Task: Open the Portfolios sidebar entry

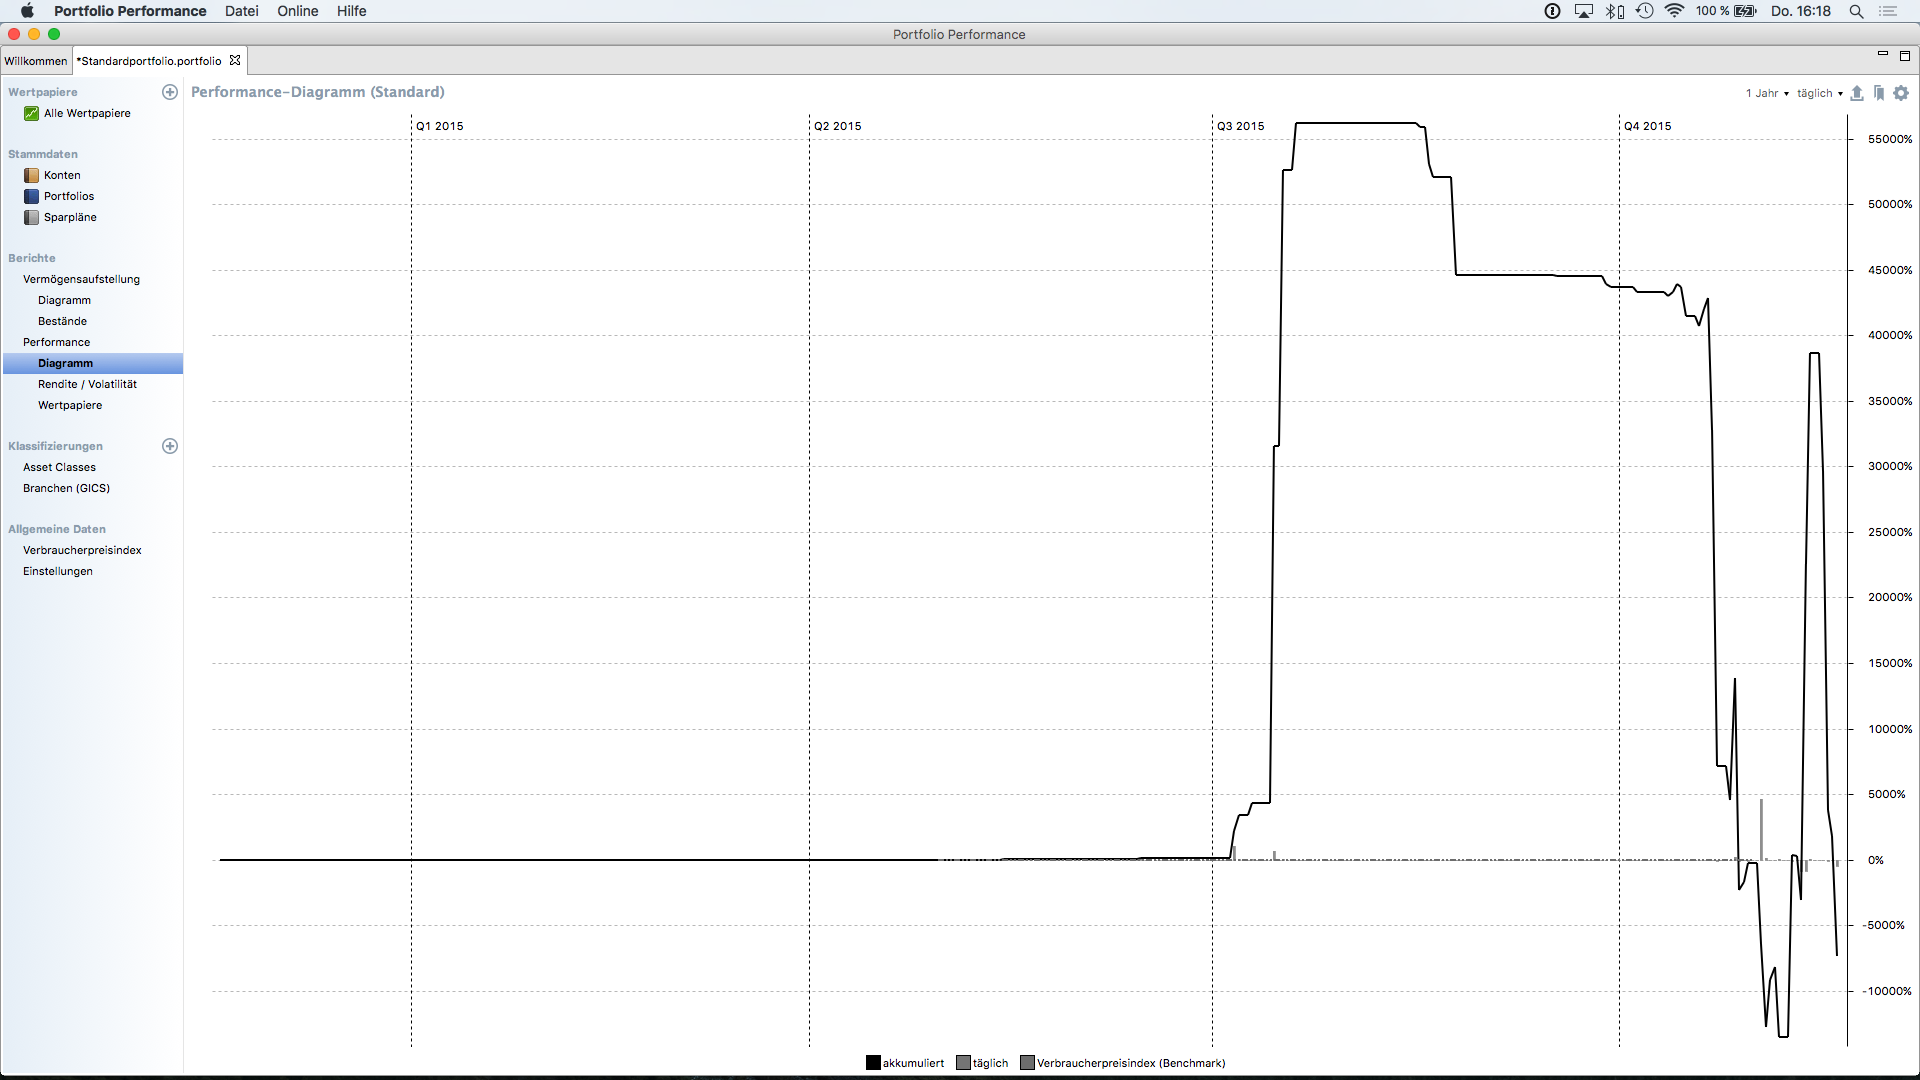Action: pyautogui.click(x=68, y=196)
